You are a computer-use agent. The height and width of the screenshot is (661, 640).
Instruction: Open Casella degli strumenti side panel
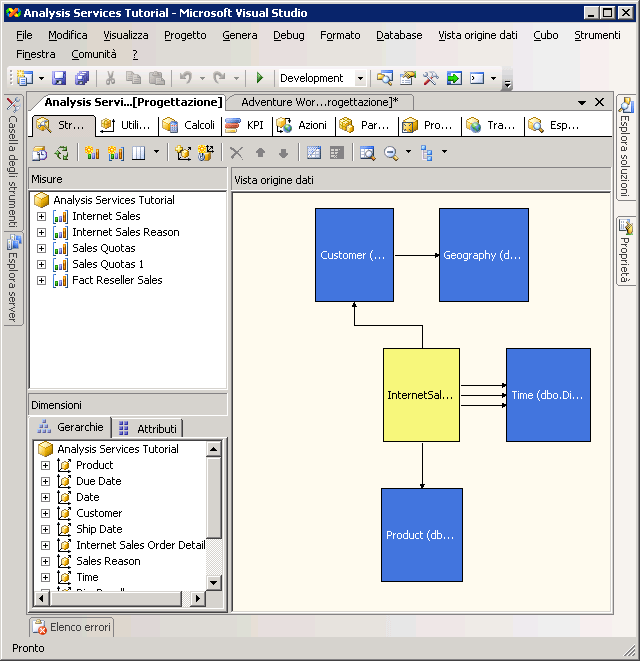[x=13, y=163]
